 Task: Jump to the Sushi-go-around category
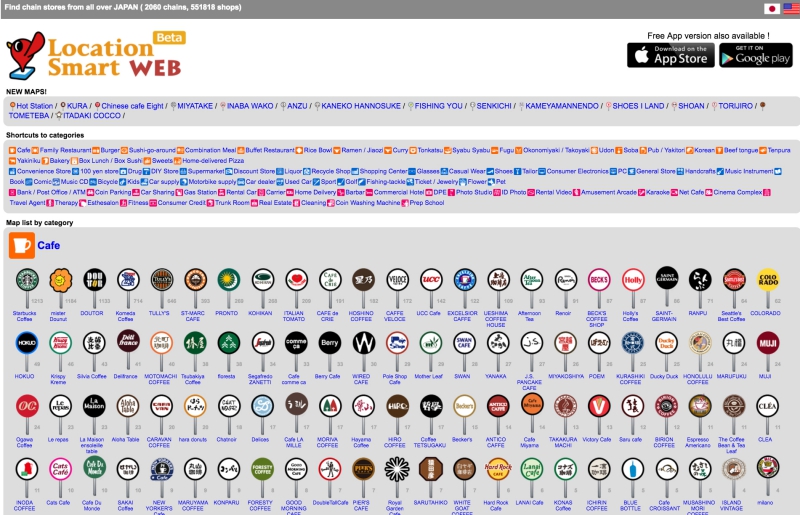tap(152, 150)
